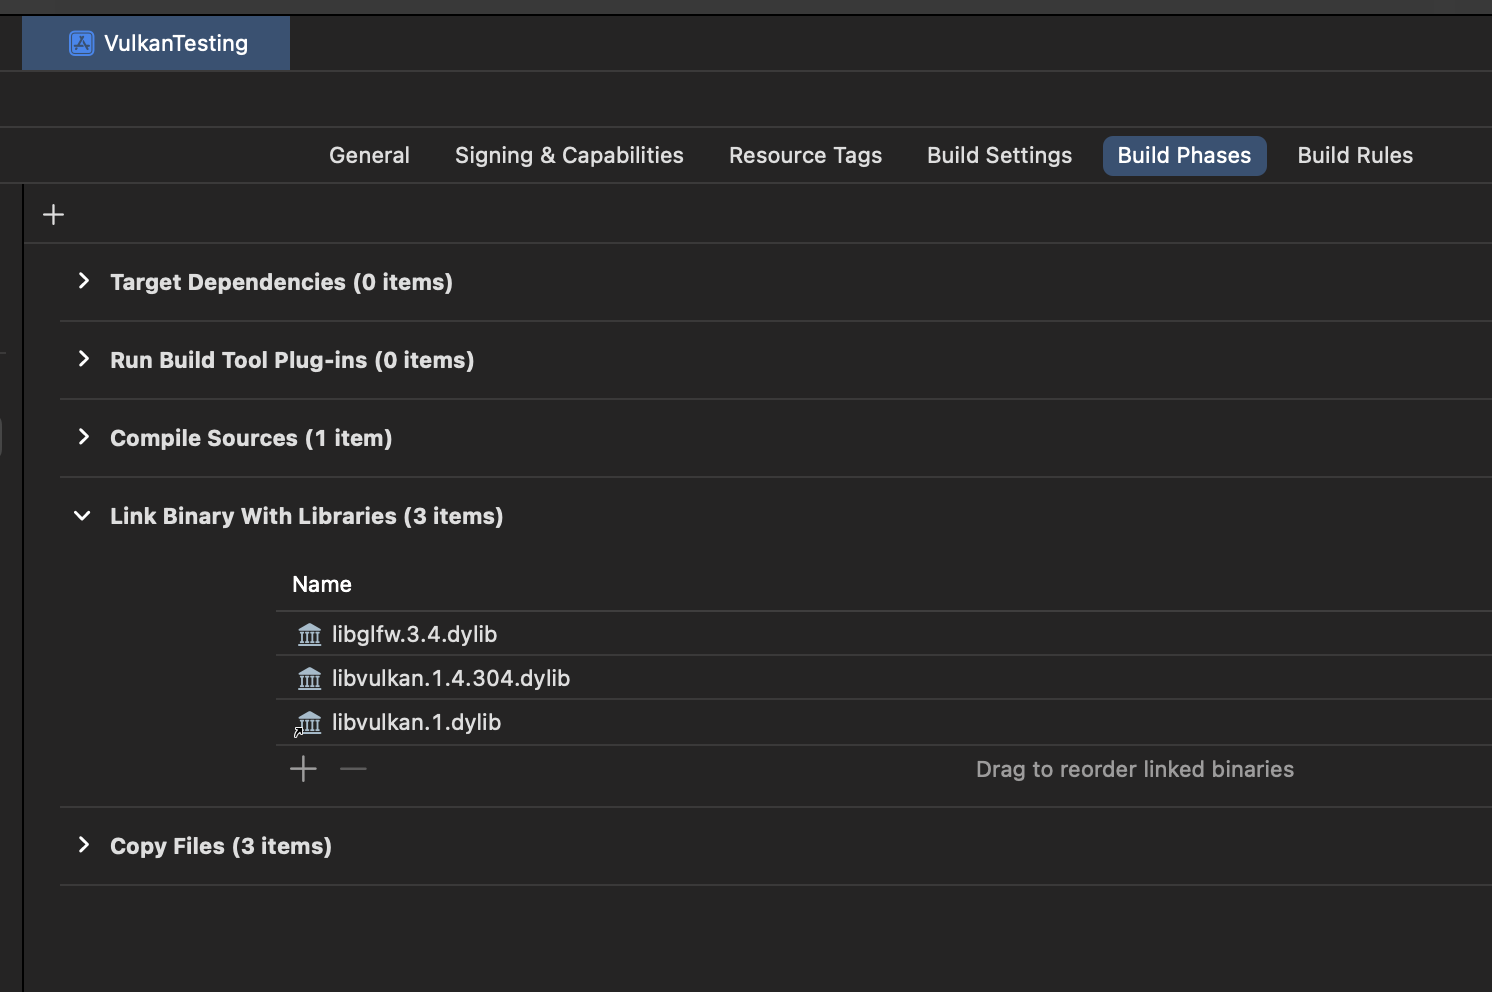Viewport: 1492px width, 992px height.
Task: Expand the Copy Files section
Action: tap(84, 846)
